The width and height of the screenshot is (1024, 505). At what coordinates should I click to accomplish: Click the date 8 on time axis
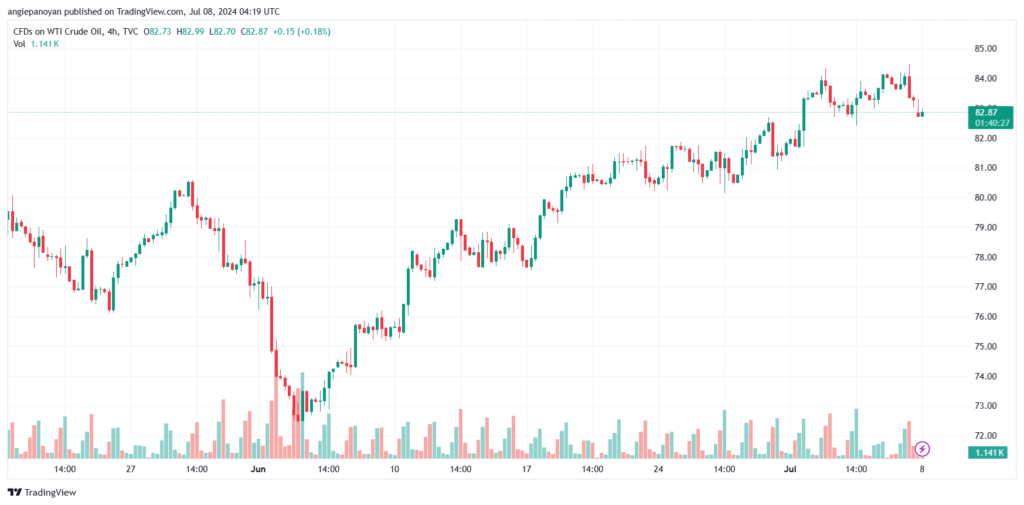pos(921,468)
